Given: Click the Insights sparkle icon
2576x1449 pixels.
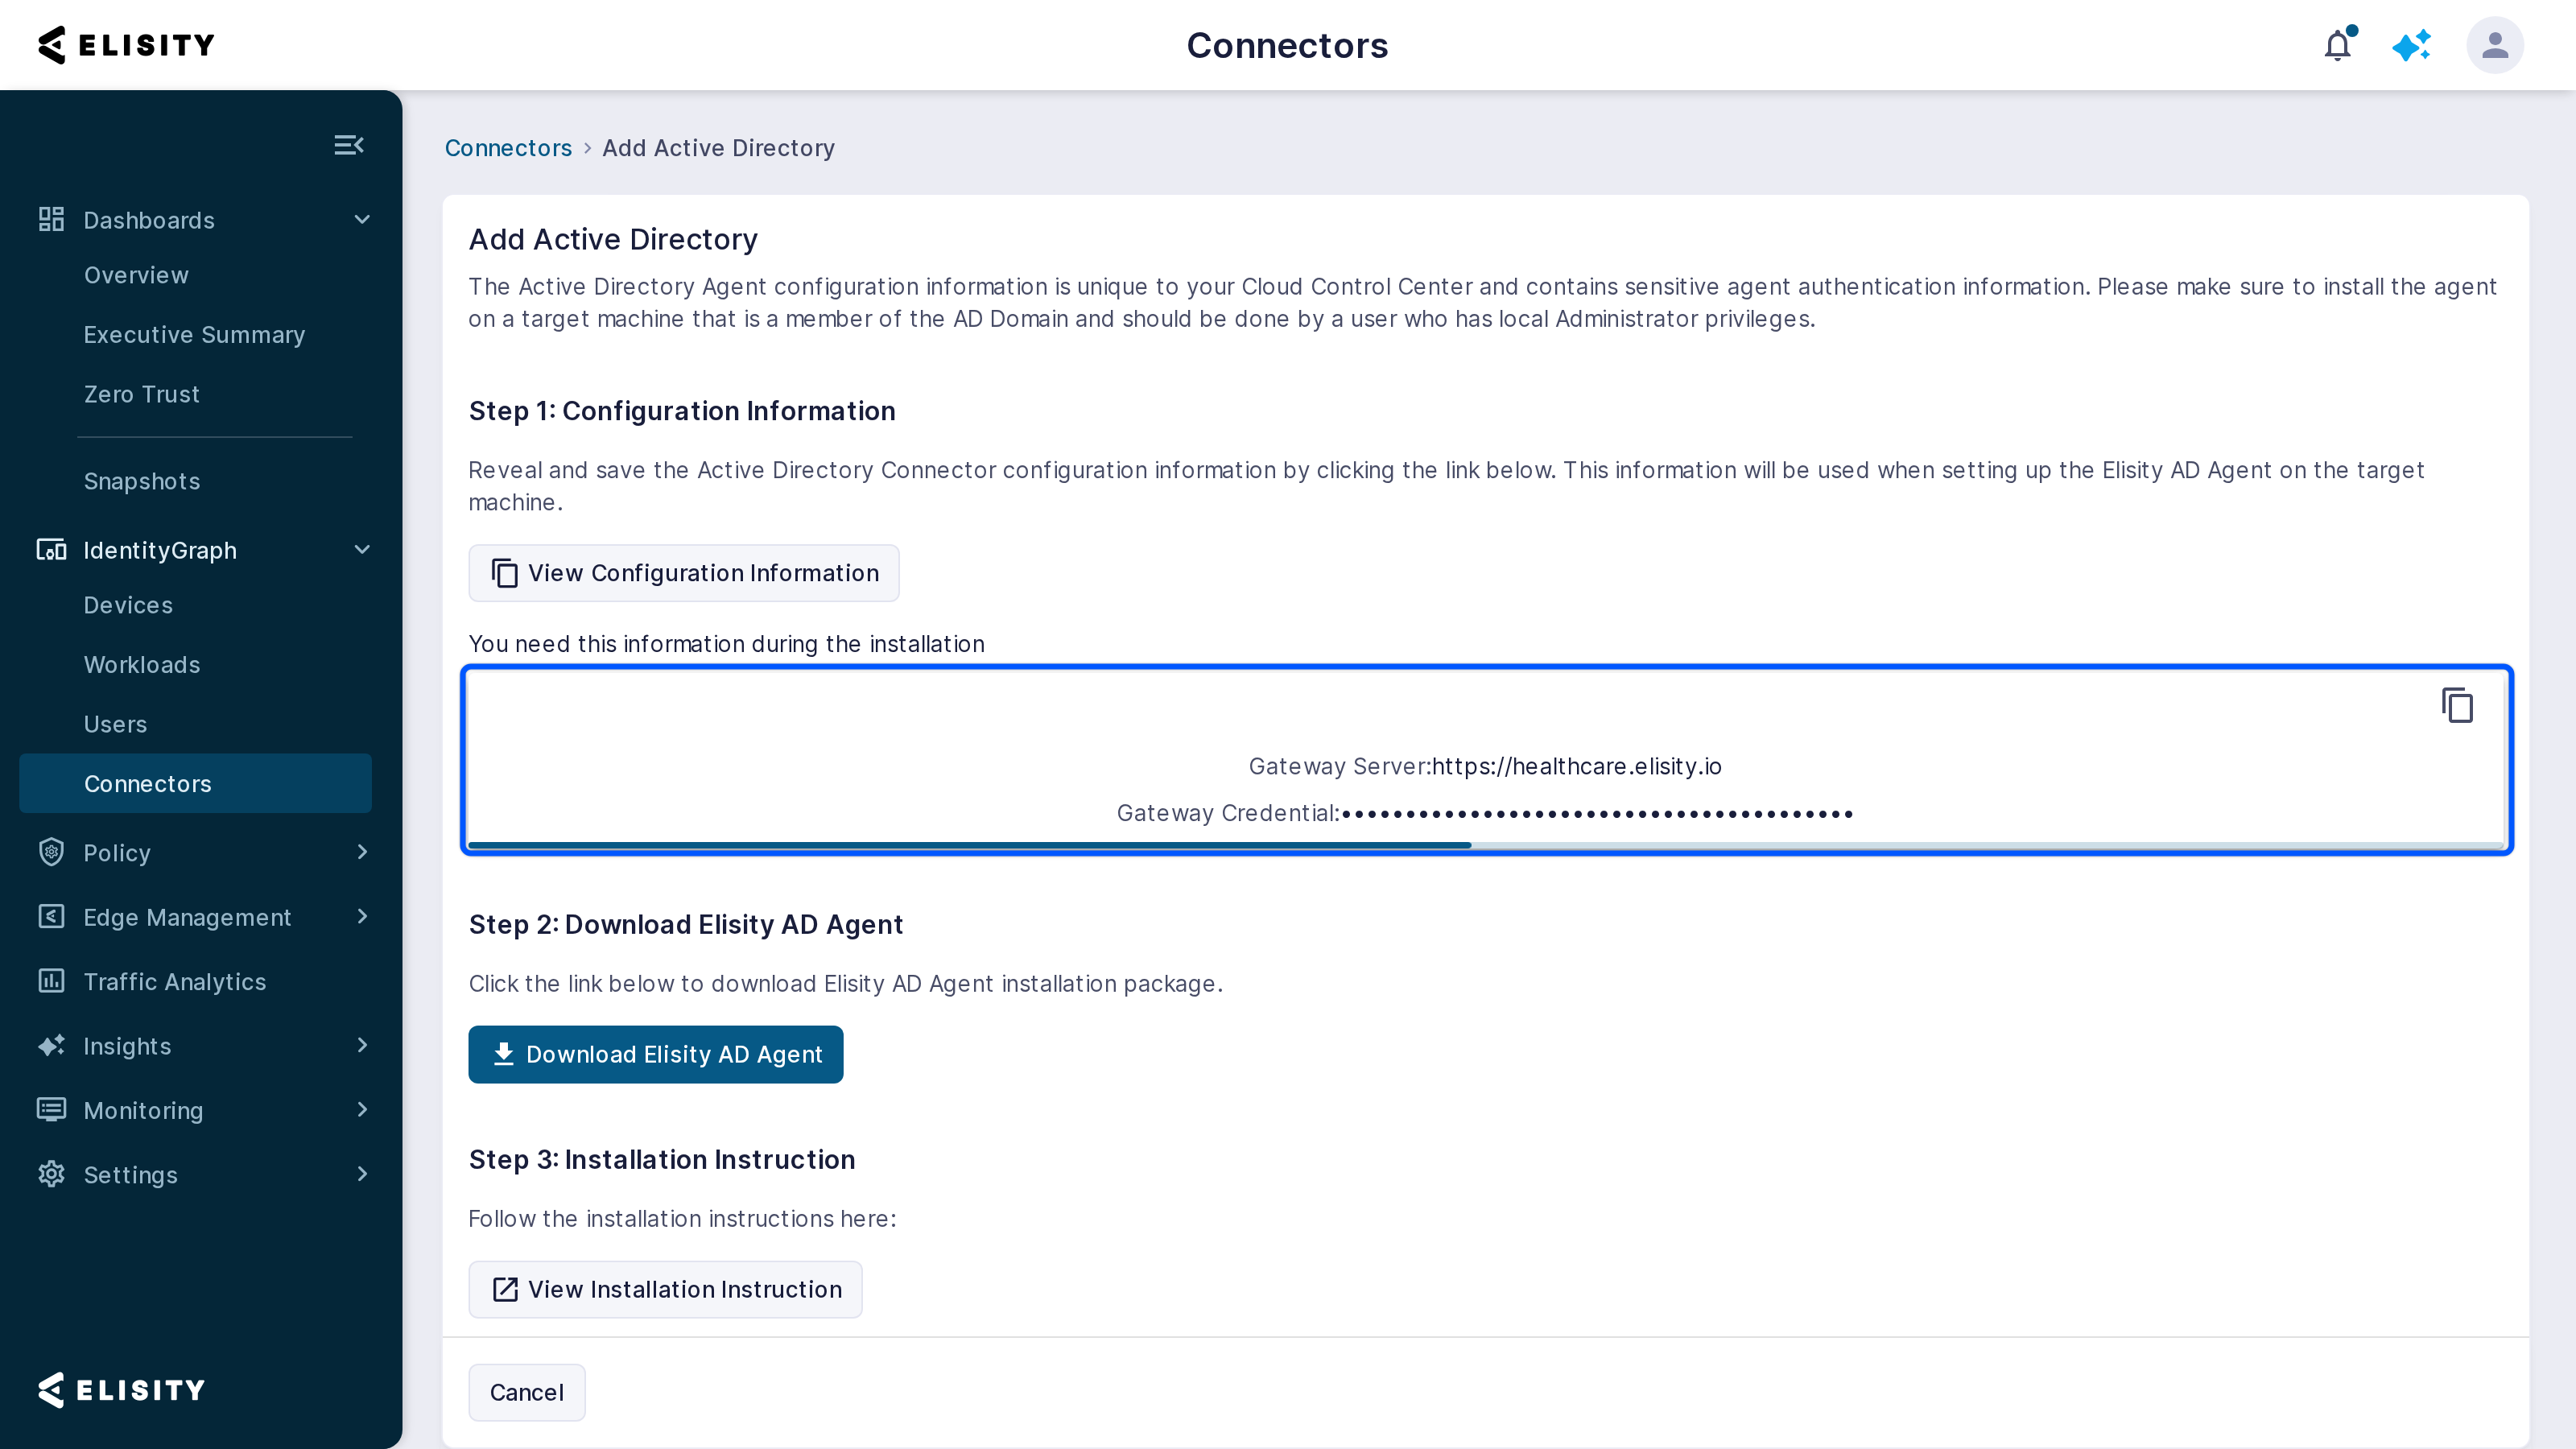Looking at the screenshot, I should tap(51, 1045).
